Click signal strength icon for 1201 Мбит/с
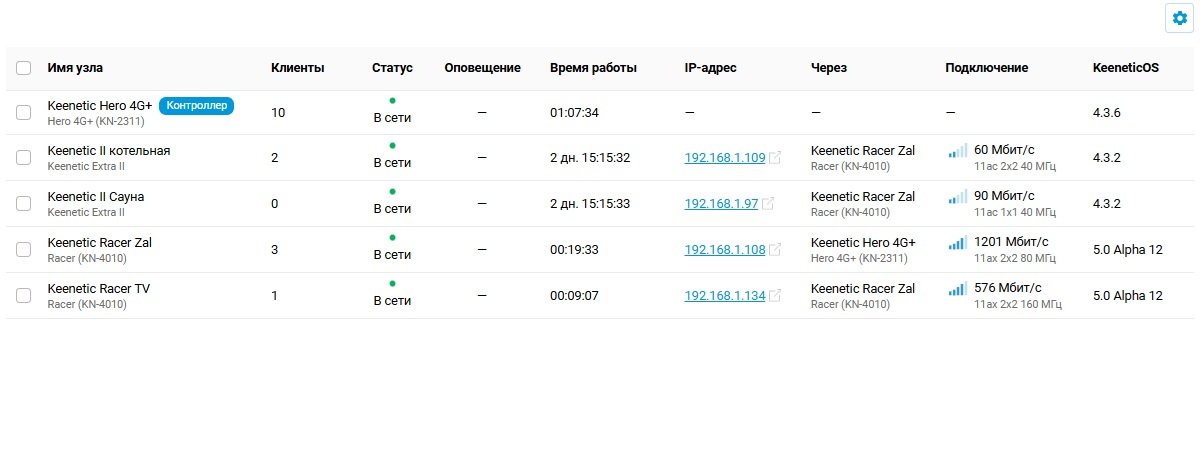 (x=957, y=243)
